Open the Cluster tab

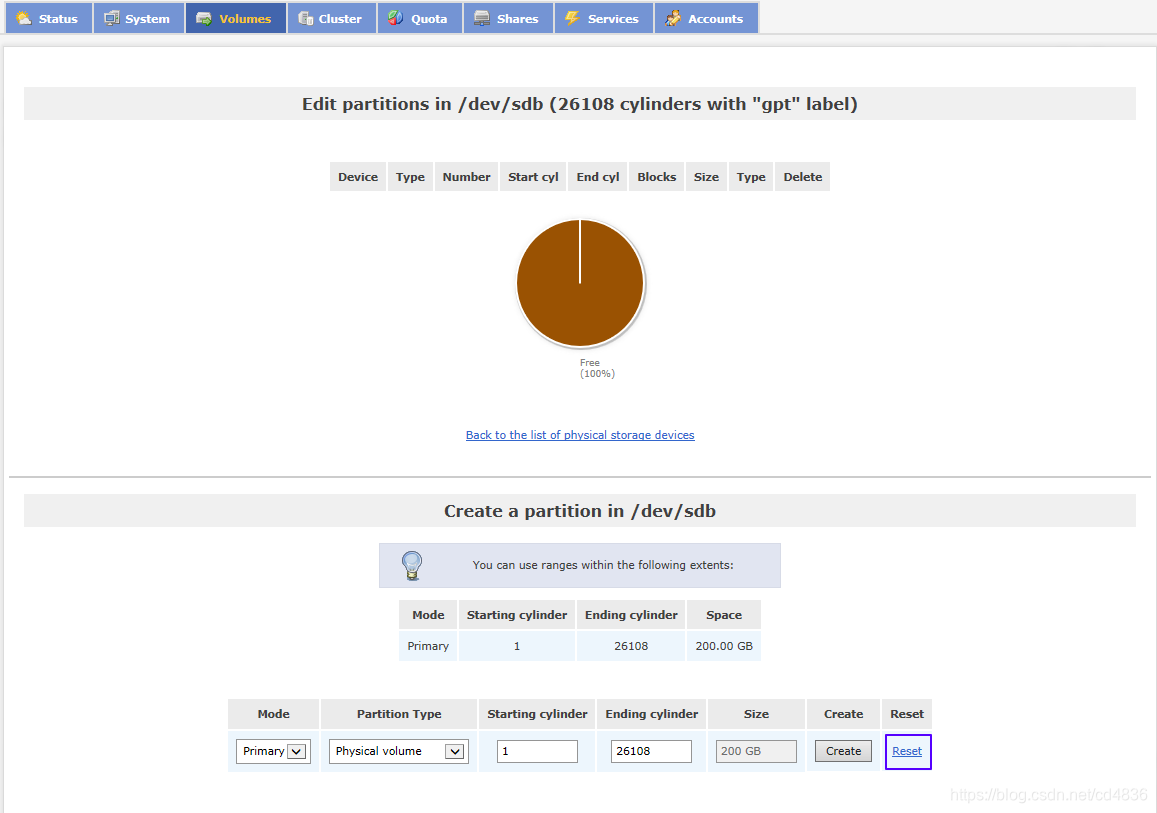point(331,18)
